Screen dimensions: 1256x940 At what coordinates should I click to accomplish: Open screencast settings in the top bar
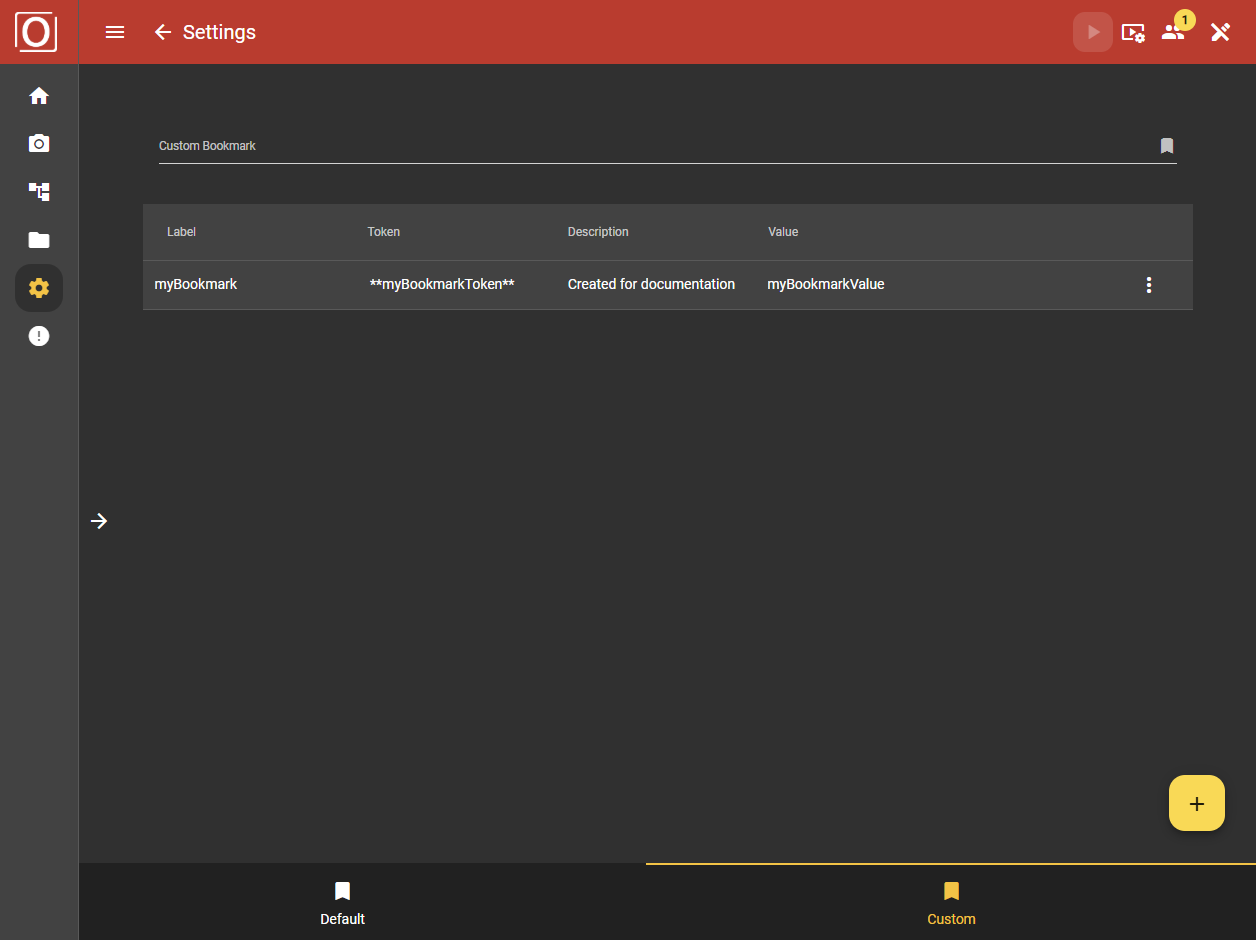pos(1133,32)
